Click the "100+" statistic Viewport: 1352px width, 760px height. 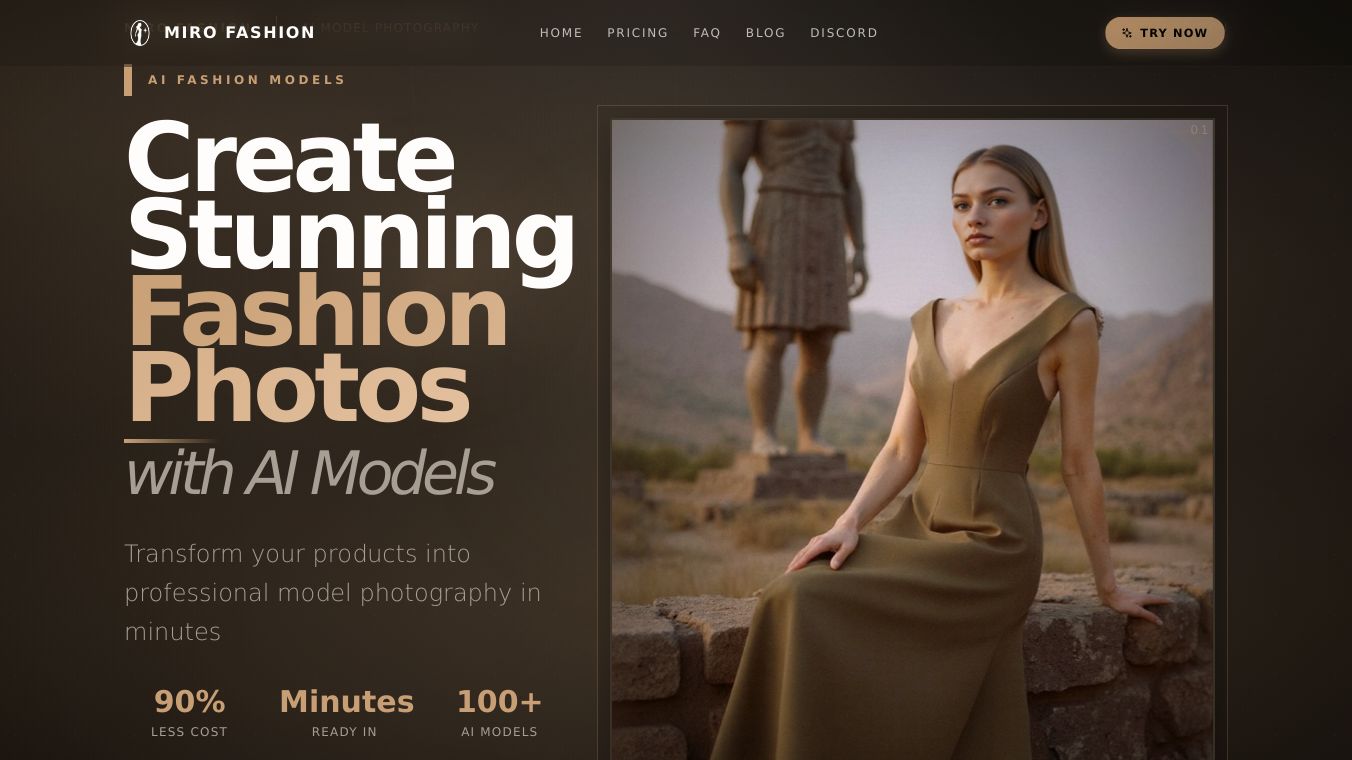pos(499,702)
